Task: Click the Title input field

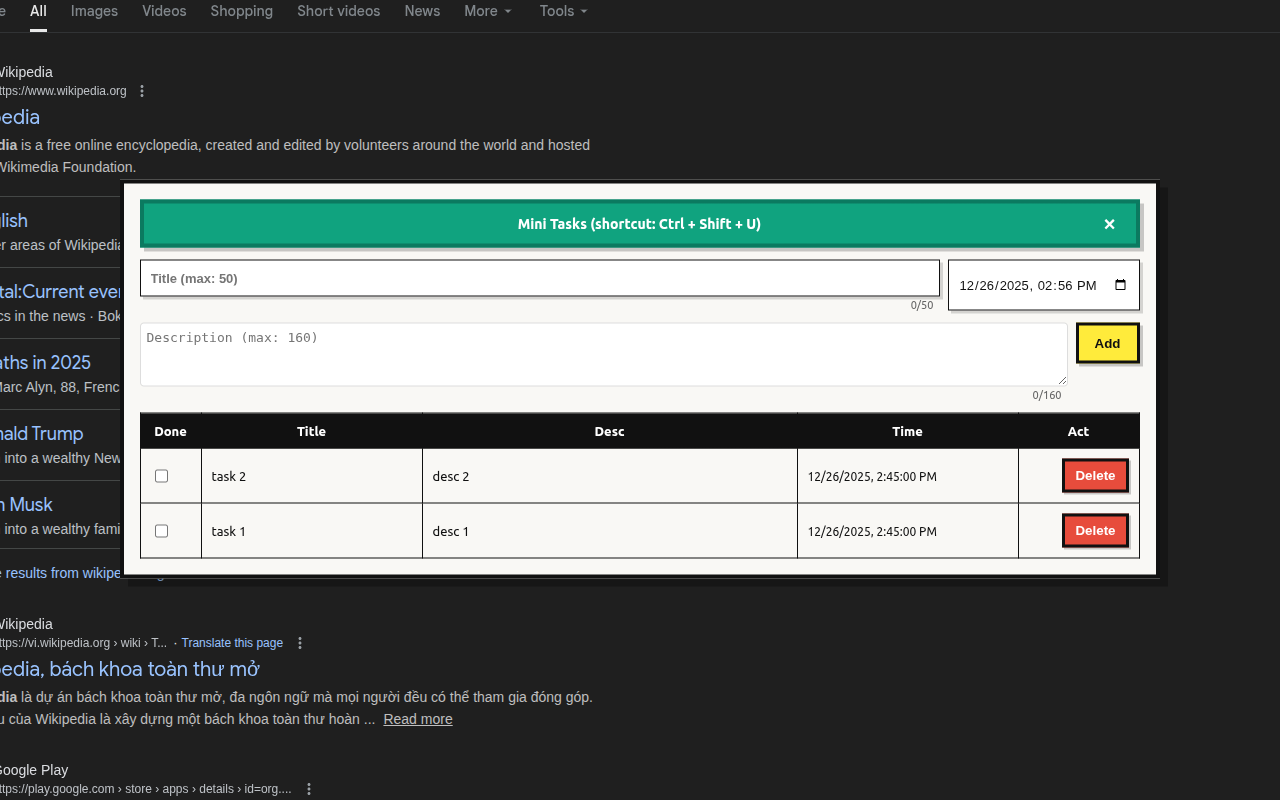Action: pyautogui.click(x=540, y=278)
